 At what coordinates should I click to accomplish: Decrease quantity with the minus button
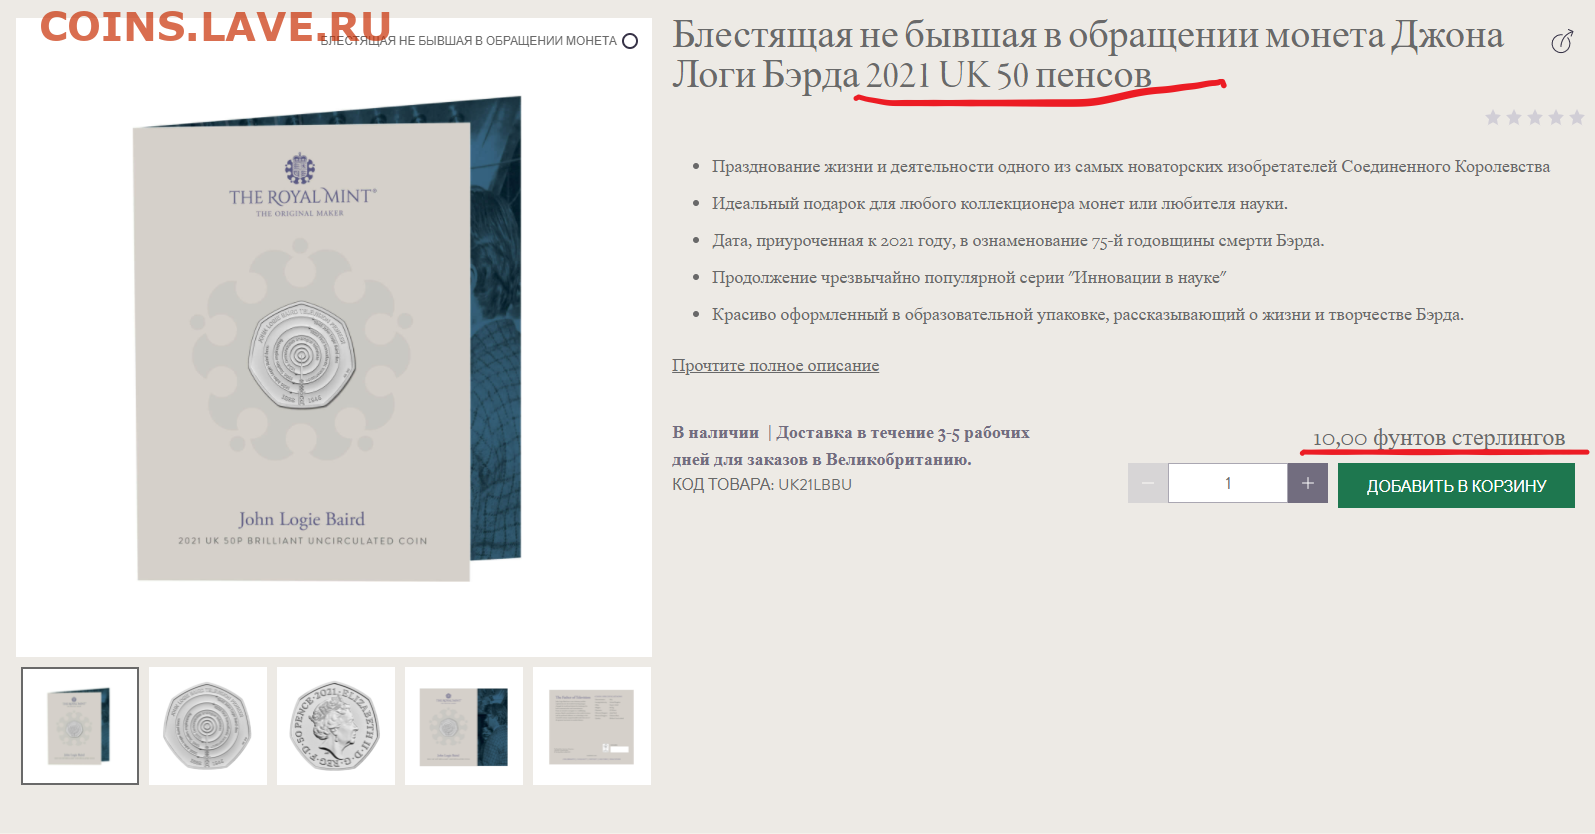(x=1148, y=483)
